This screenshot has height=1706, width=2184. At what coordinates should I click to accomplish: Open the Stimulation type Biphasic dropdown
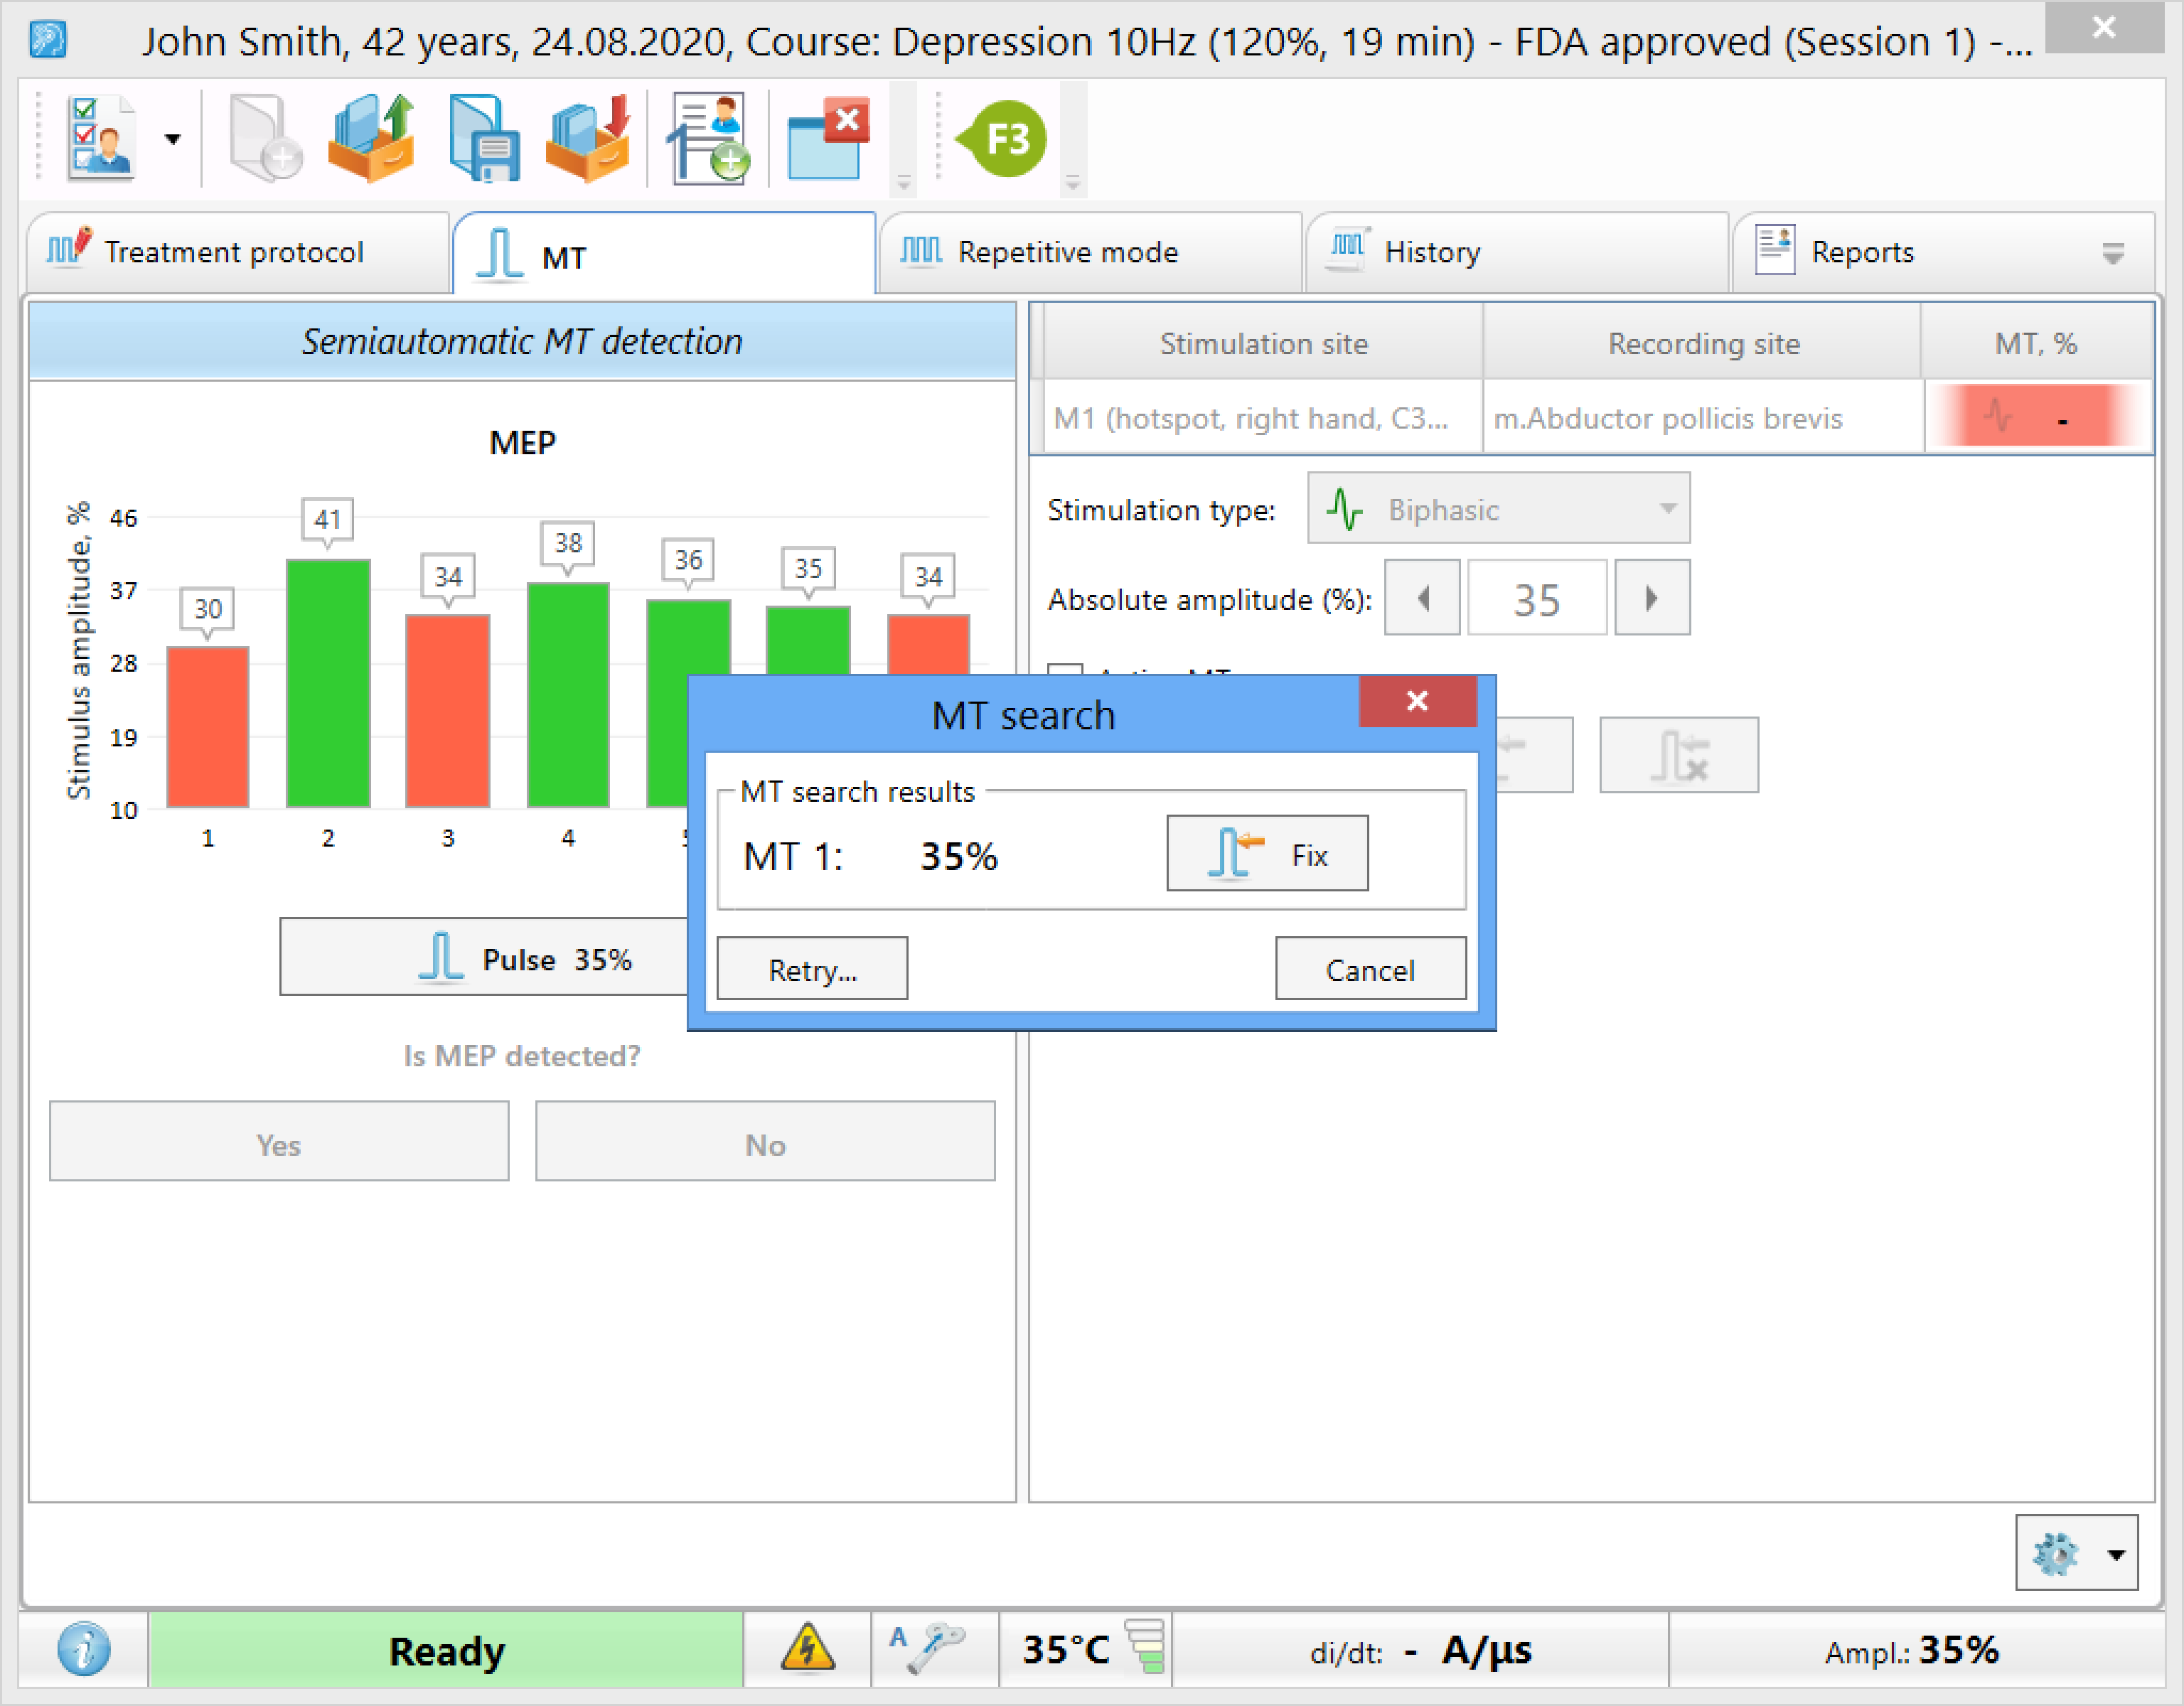click(1498, 509)
